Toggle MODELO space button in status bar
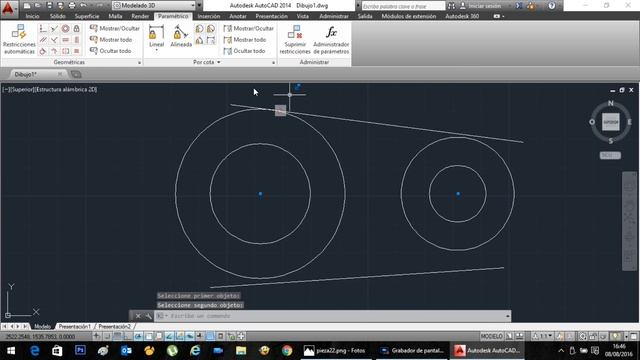Screen dimensions: 640x360 click(x=491, y=336)
